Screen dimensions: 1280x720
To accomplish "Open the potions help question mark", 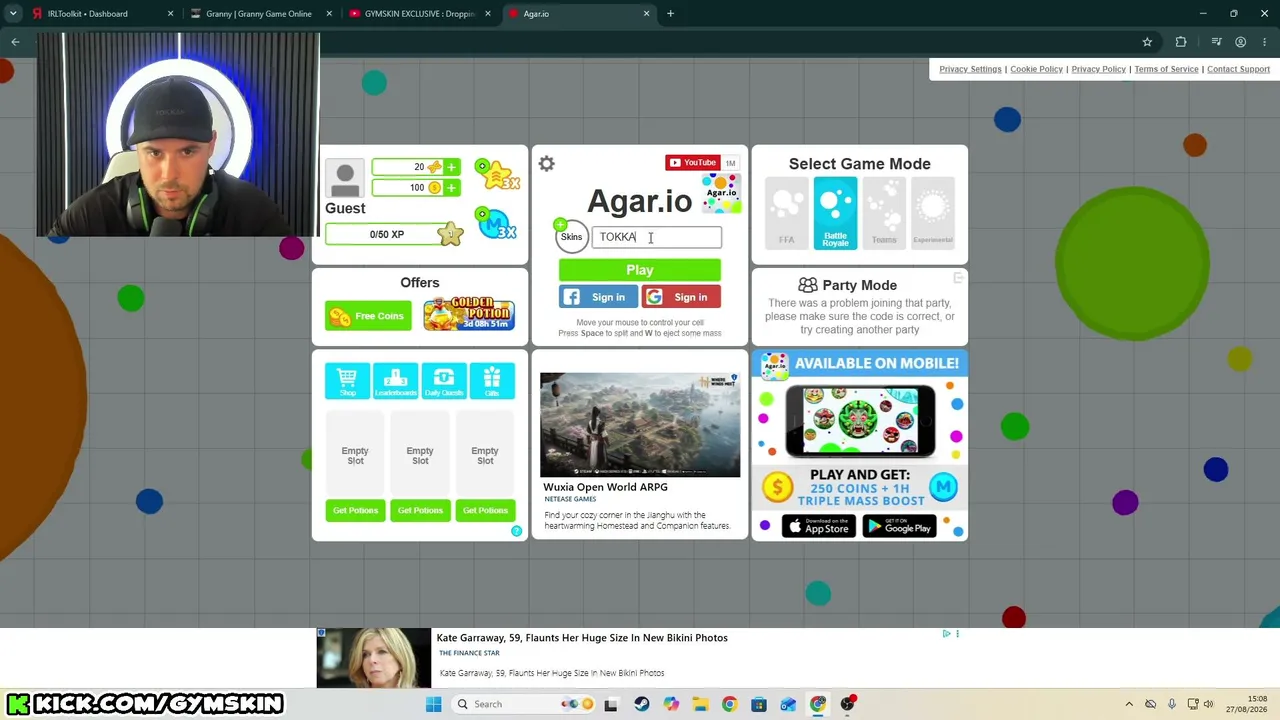I will 517,531.
